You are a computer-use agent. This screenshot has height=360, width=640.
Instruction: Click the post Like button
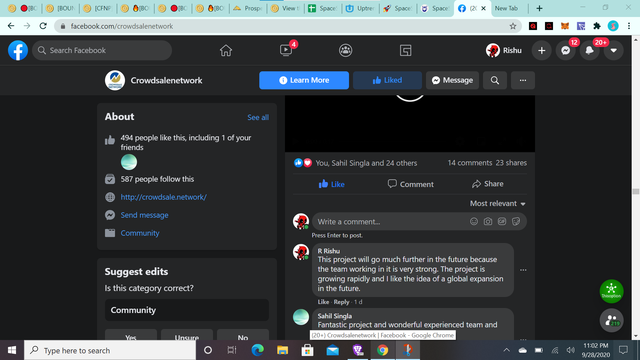point(331,184)
